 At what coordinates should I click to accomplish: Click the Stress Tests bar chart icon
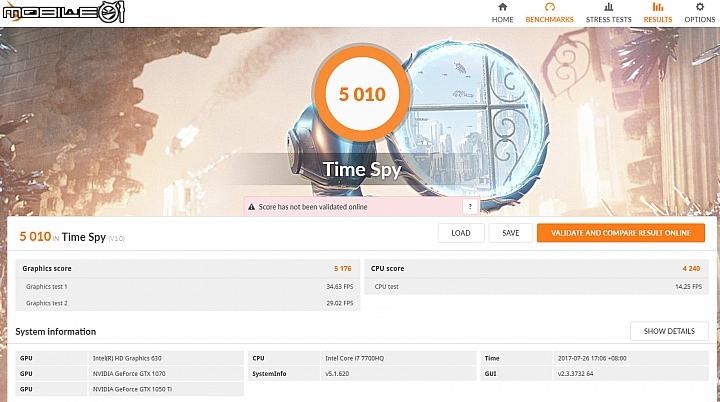tap(608, 7)
